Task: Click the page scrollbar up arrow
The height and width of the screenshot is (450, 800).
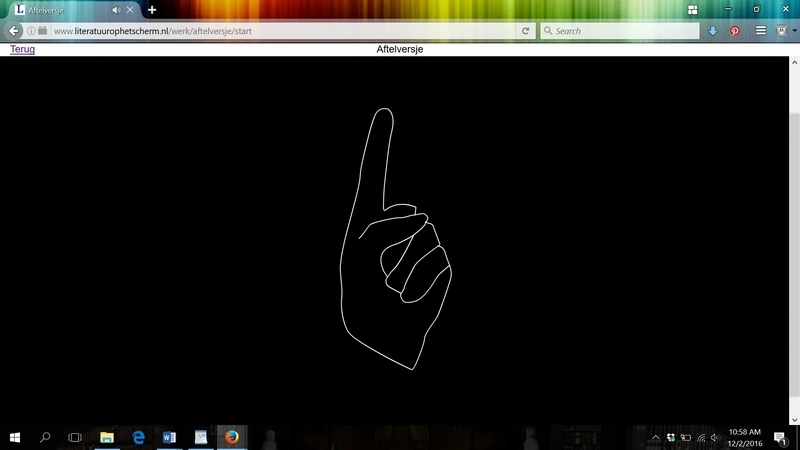Action: coord(794,62)
